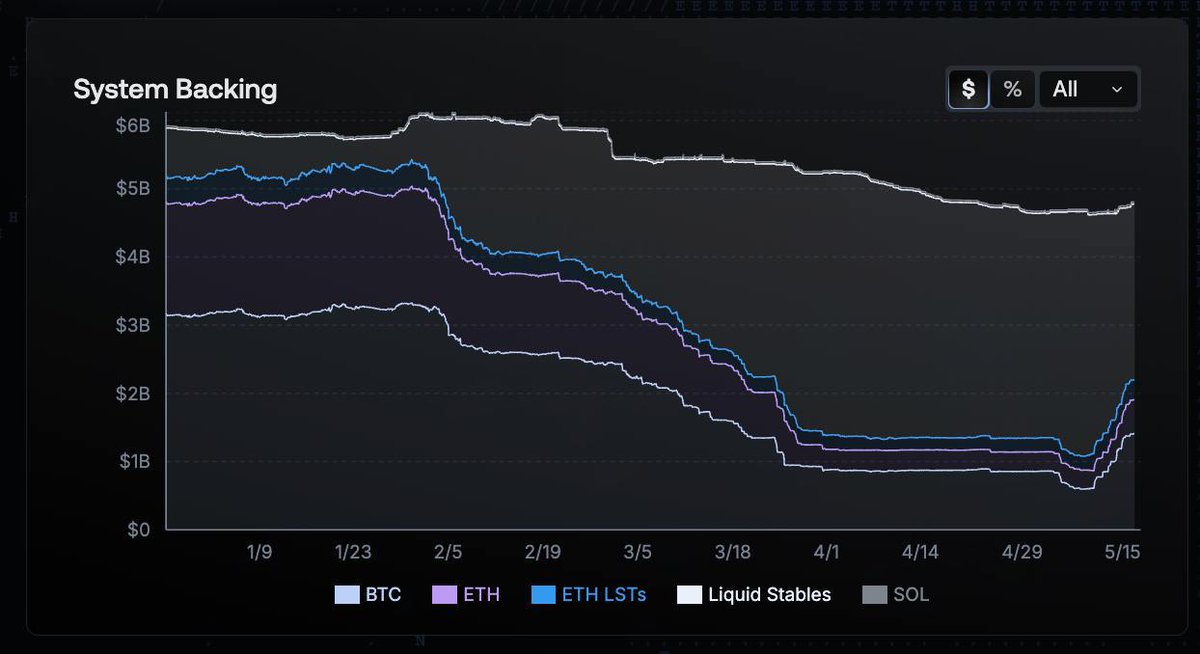Click the ETH purple color swatch
This screenshot has width=1200, height=654.
pos(443,595)
